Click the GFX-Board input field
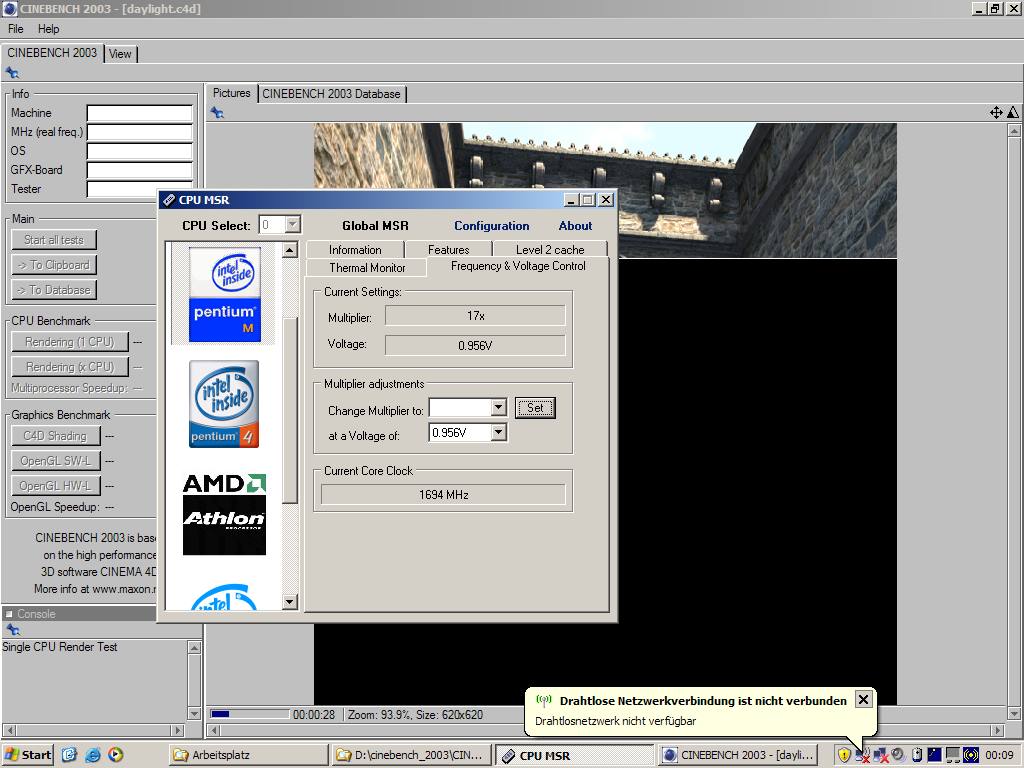This screenshot has width=1024, height=768. point(140,170)
